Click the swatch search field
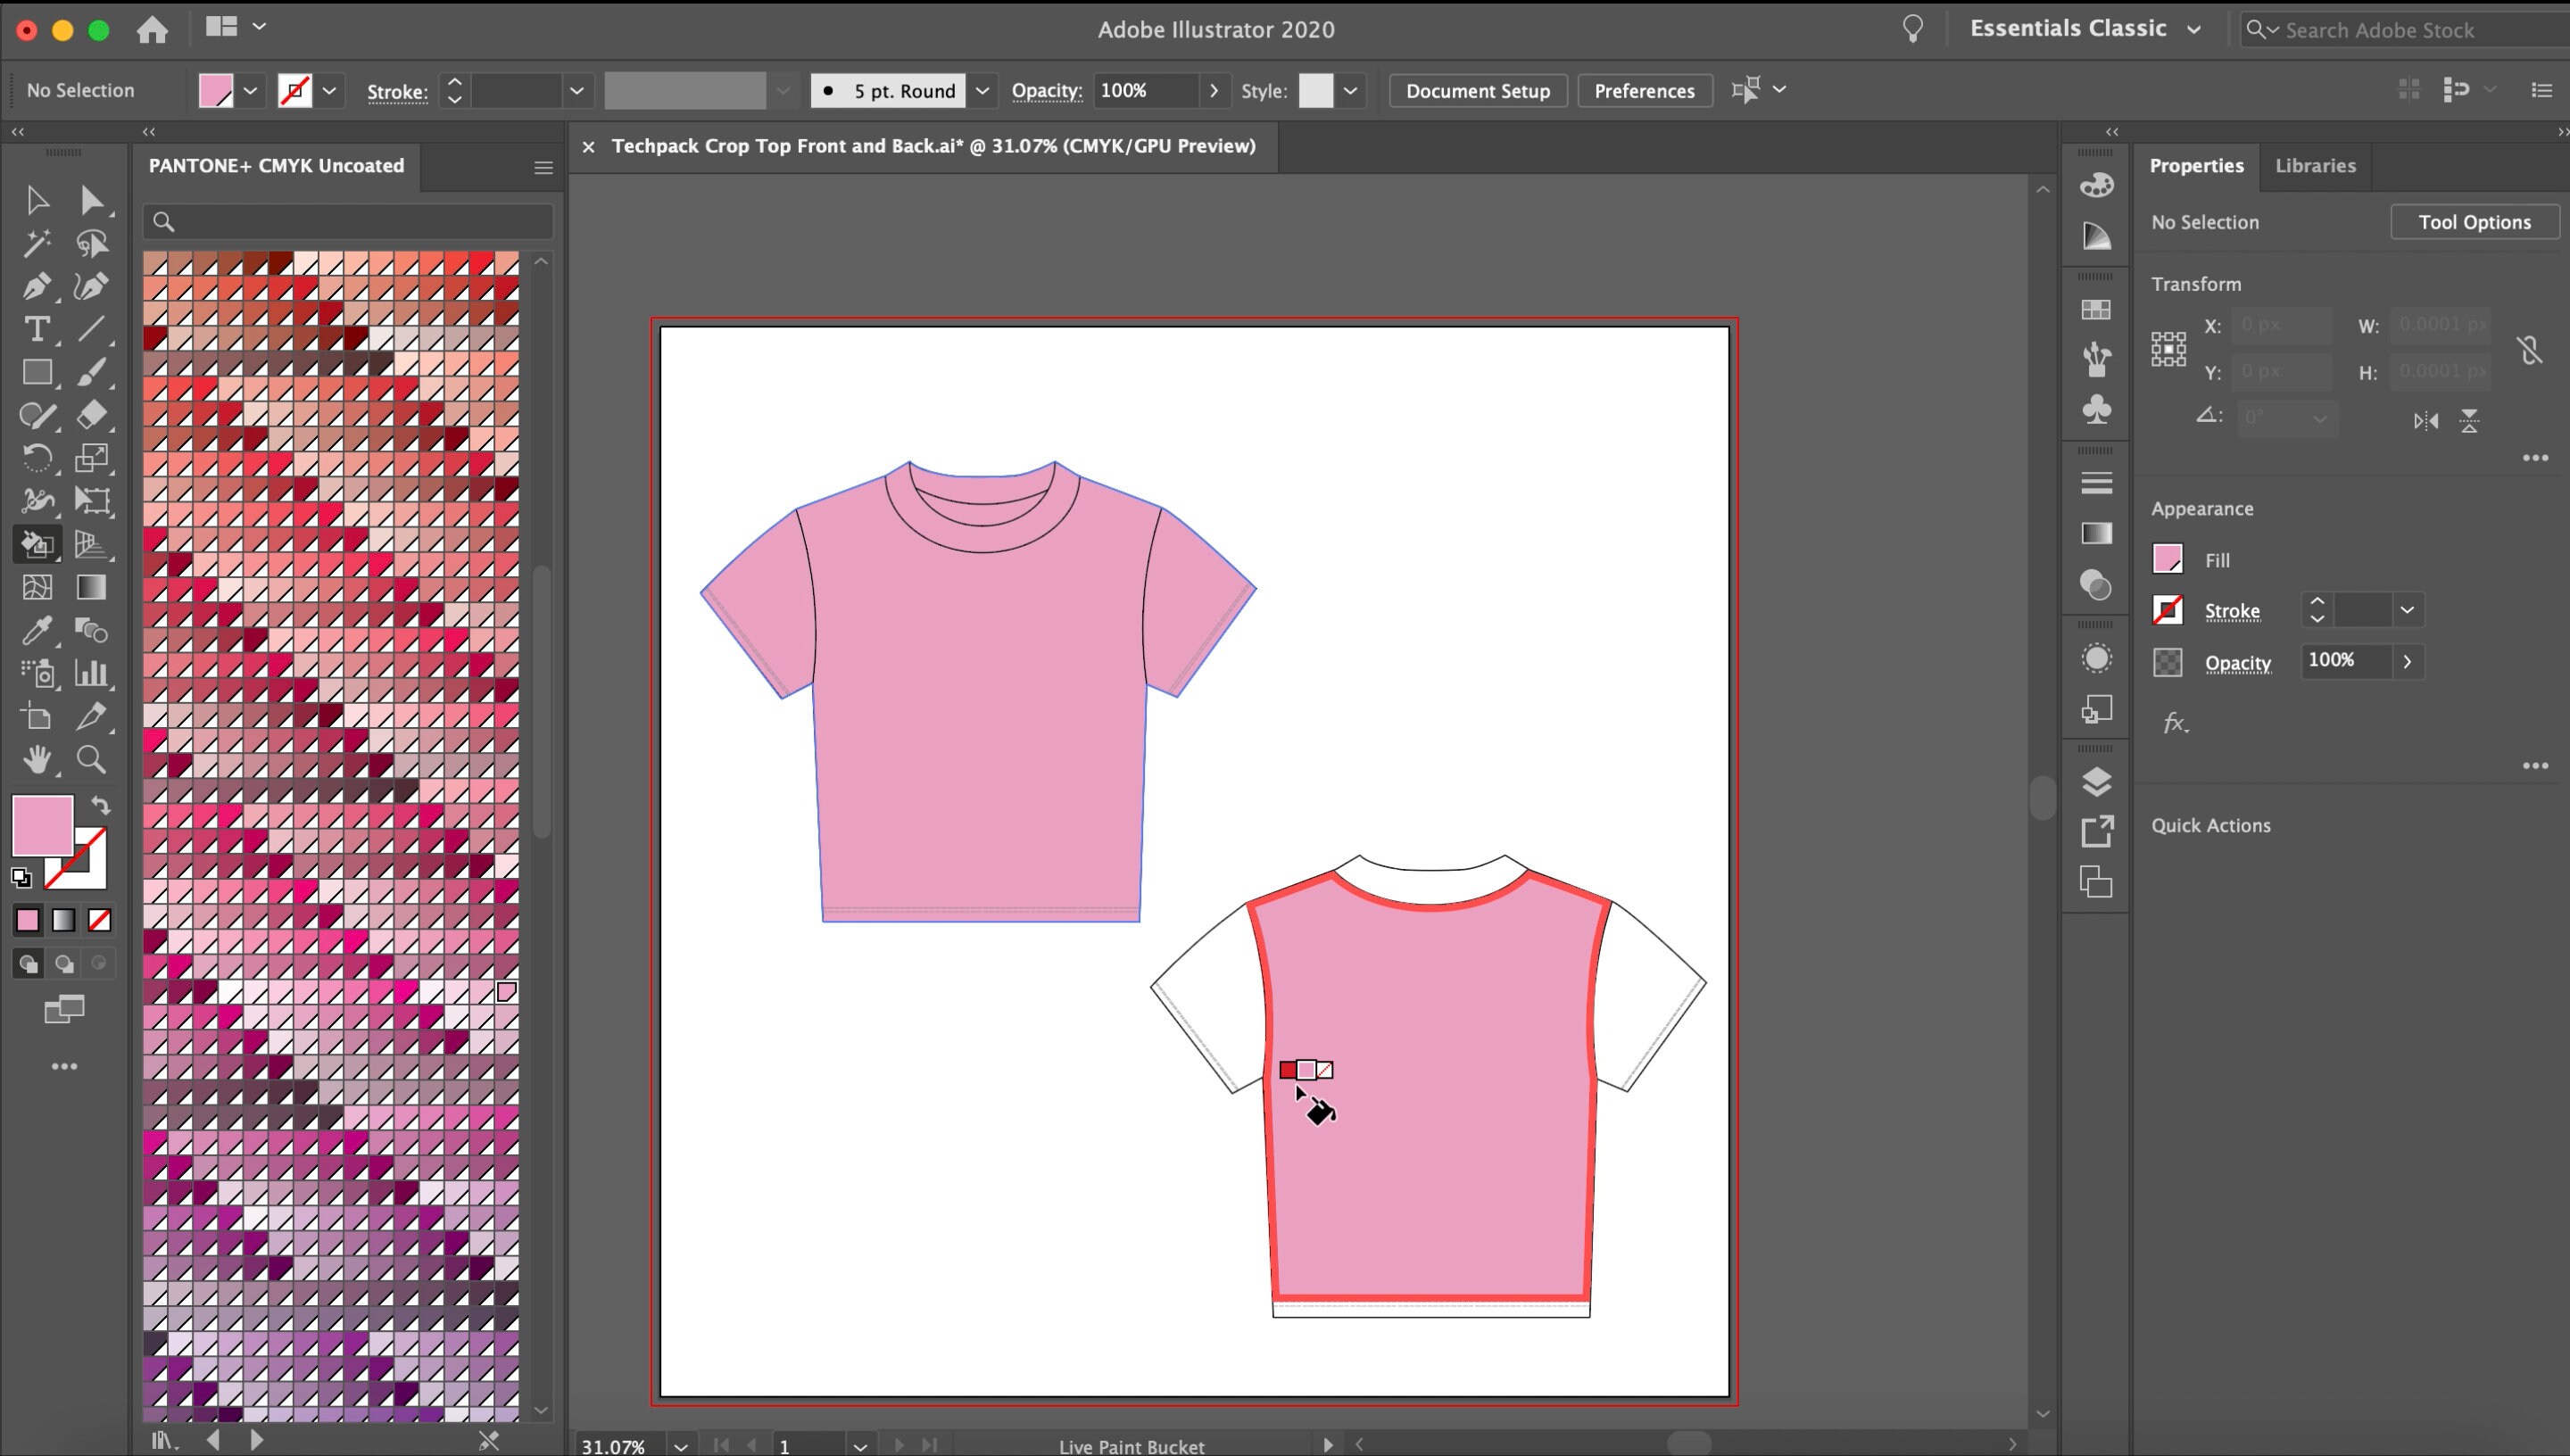Screen dimensions: 2570x1456 point(347,221)
